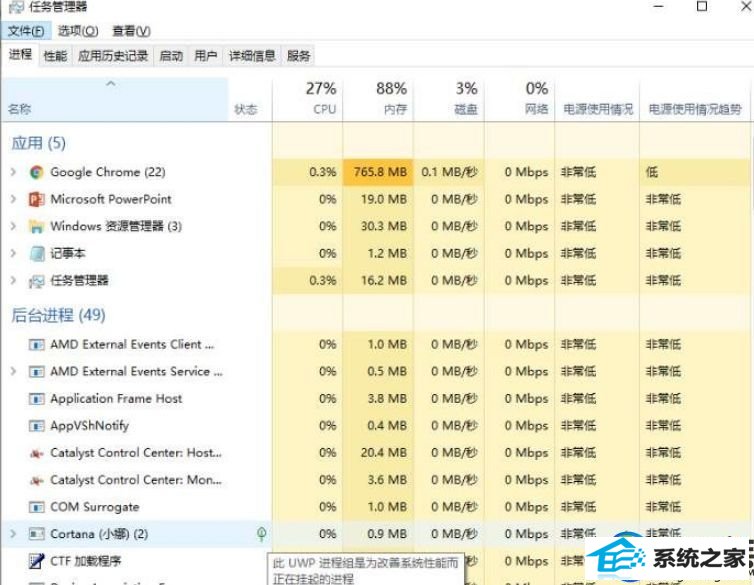Open the 查看(V) menu
The image size is (754, 585).
pyautogui.click(x=131, y=31)
